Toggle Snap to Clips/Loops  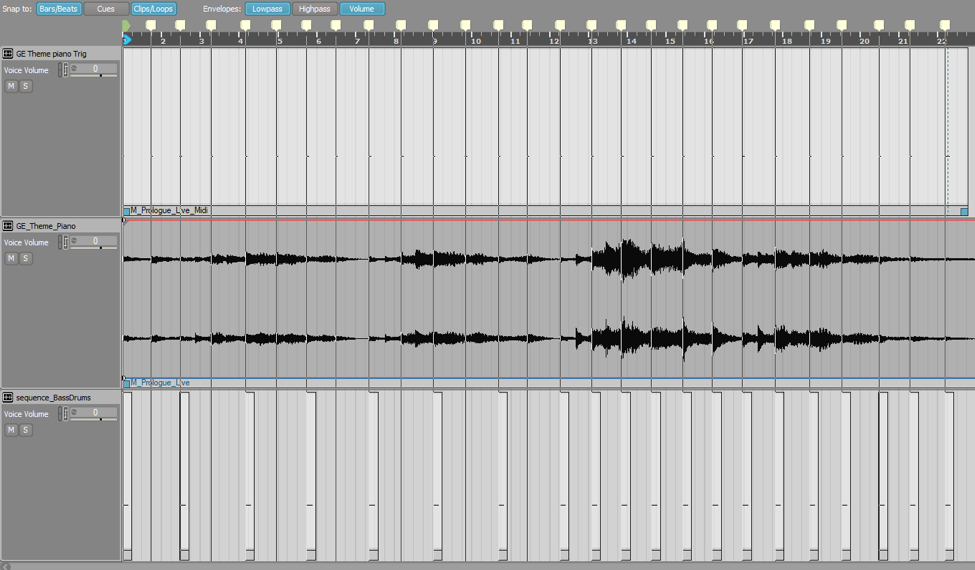pos(153,9)
